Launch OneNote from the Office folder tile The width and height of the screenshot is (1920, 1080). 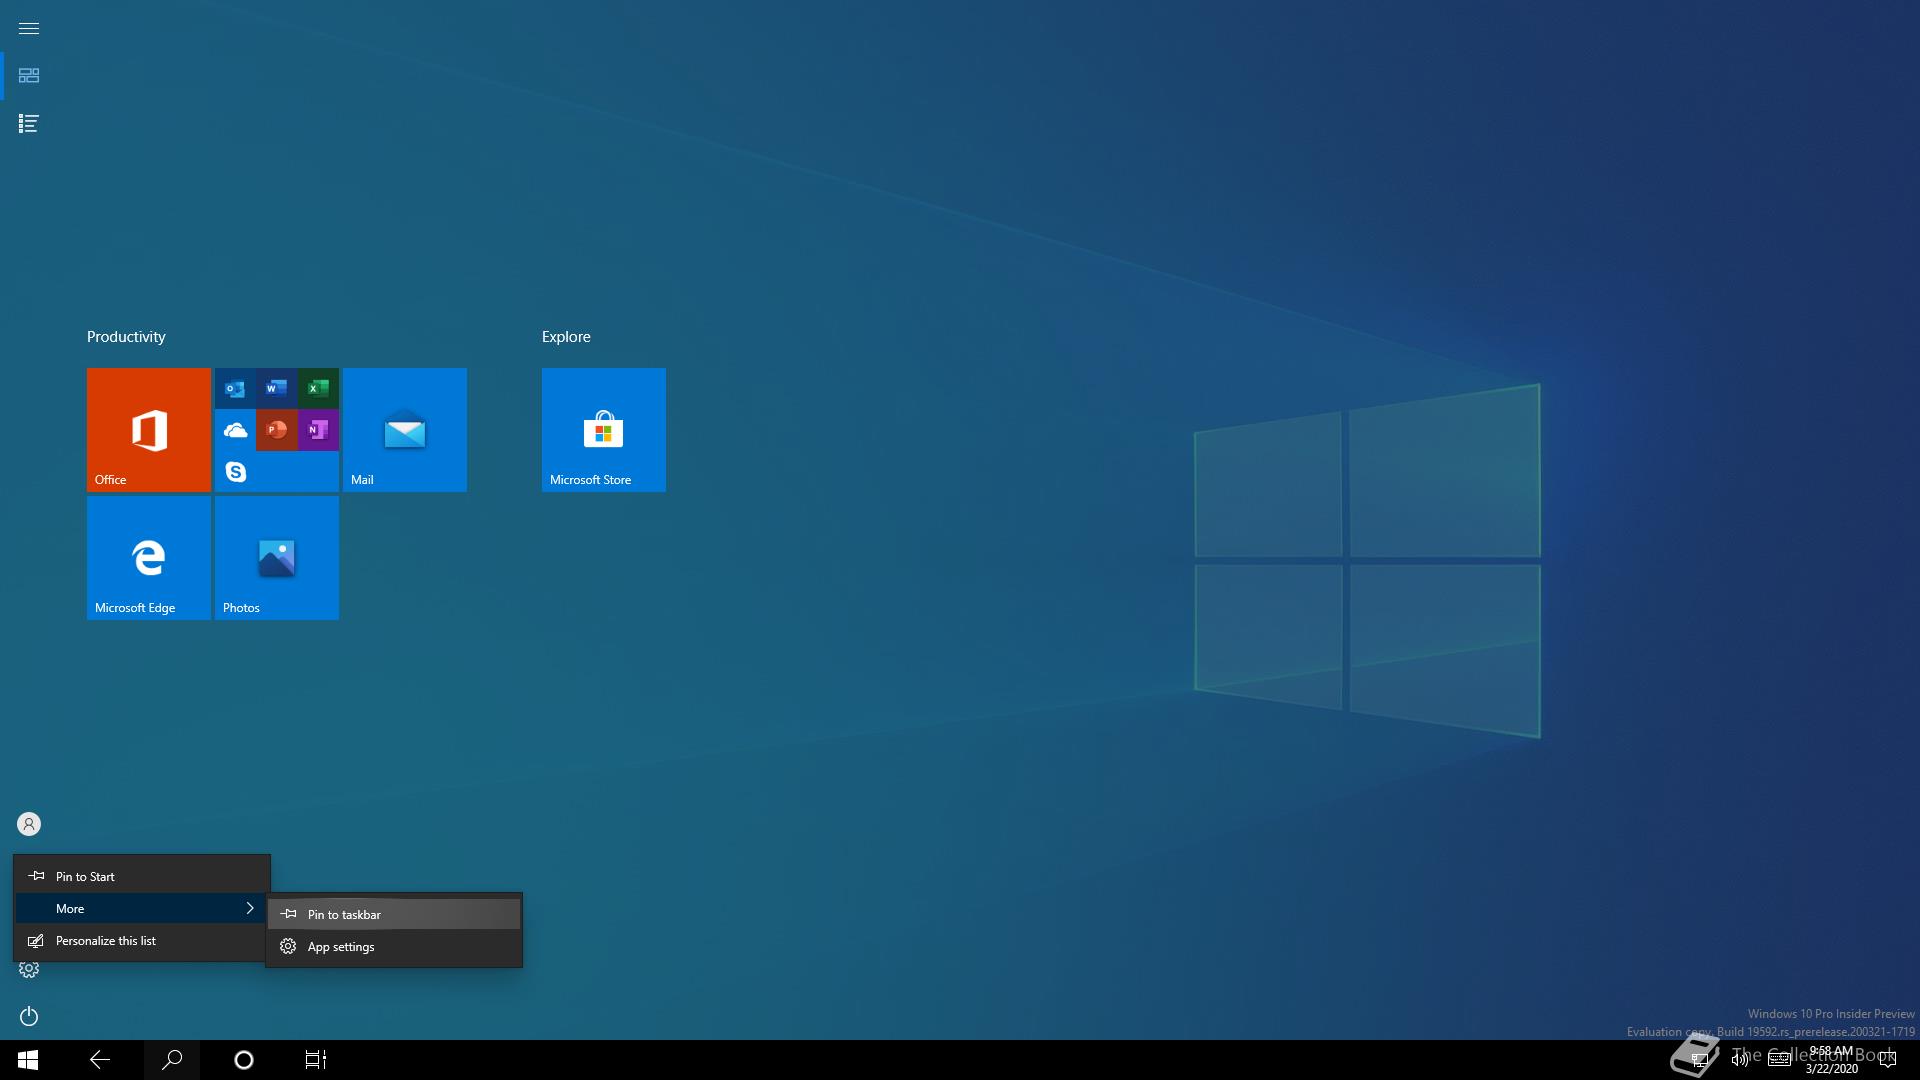[318, 430]
